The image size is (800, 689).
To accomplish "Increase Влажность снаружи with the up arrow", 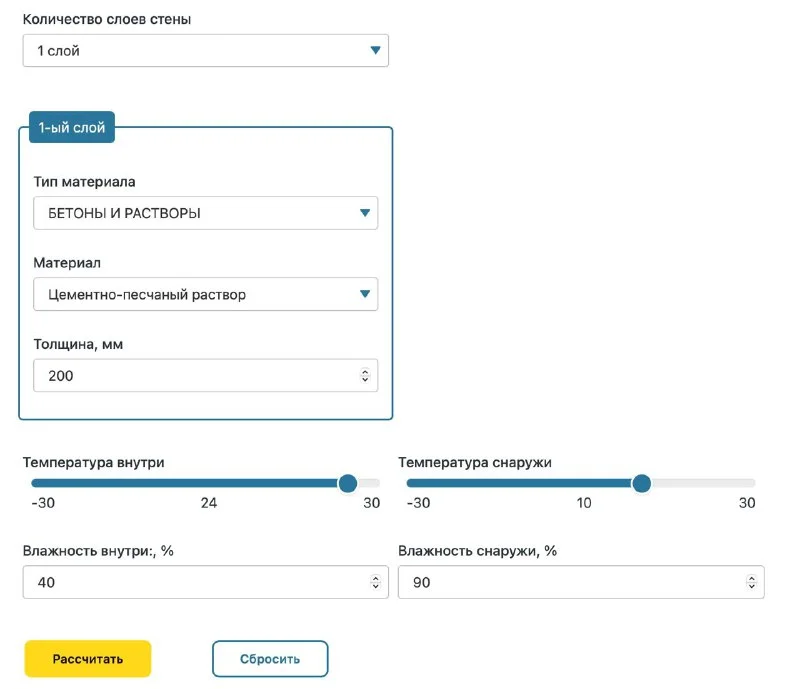I will click(751, 577).
